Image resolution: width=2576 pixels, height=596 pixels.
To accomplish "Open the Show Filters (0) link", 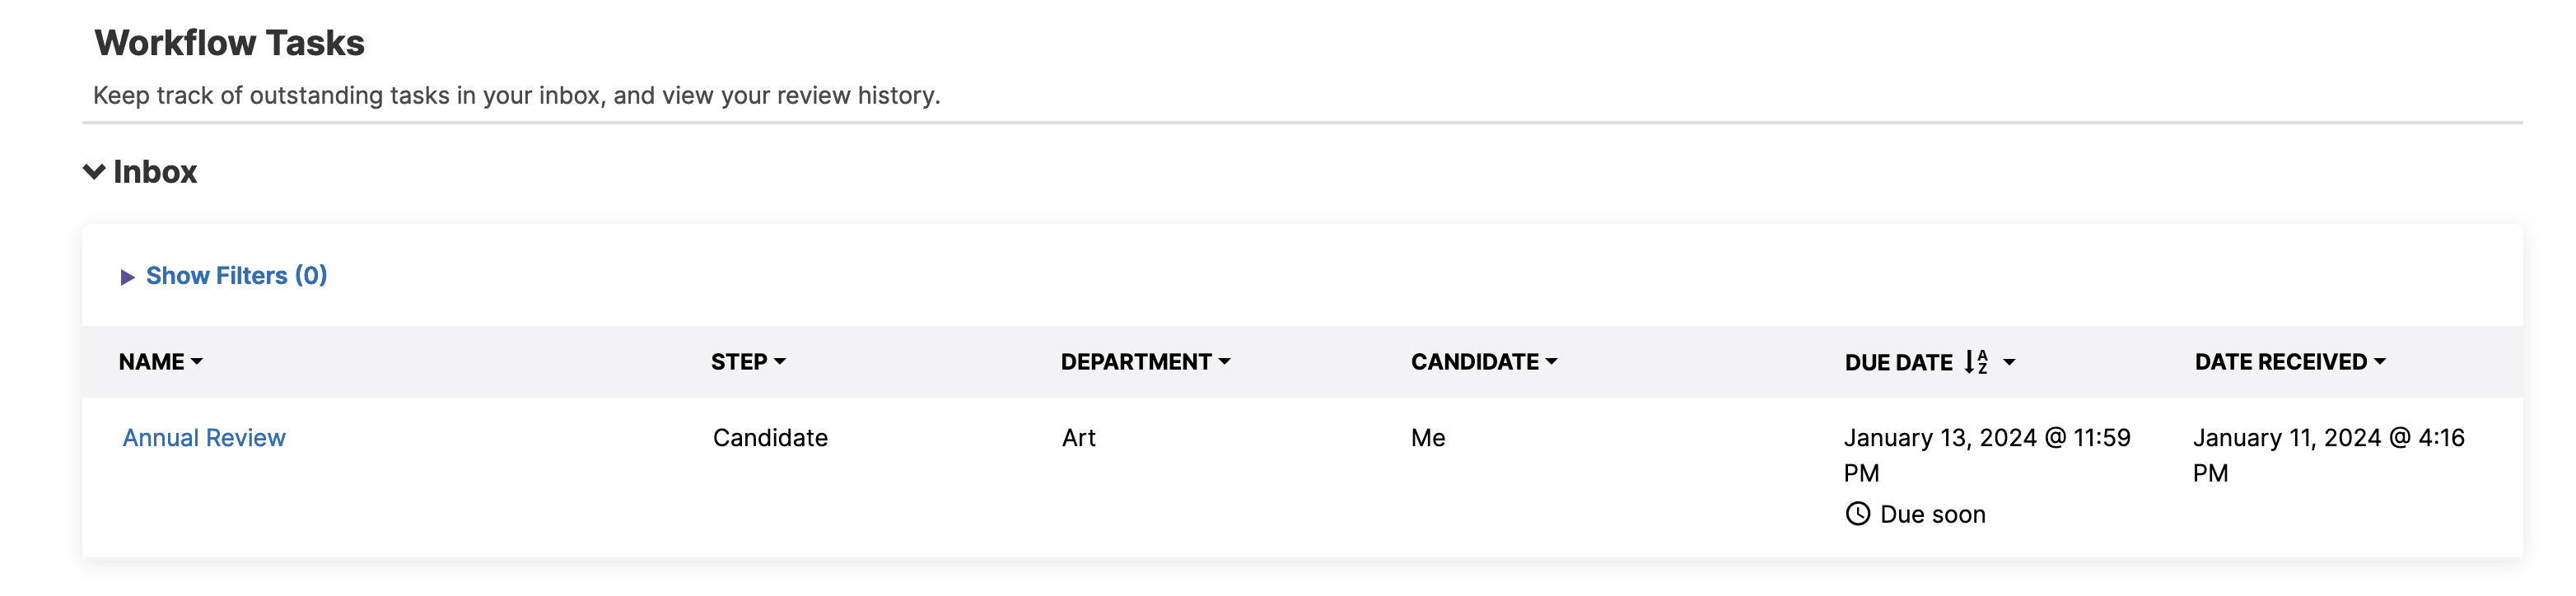I will coord(236,276).
